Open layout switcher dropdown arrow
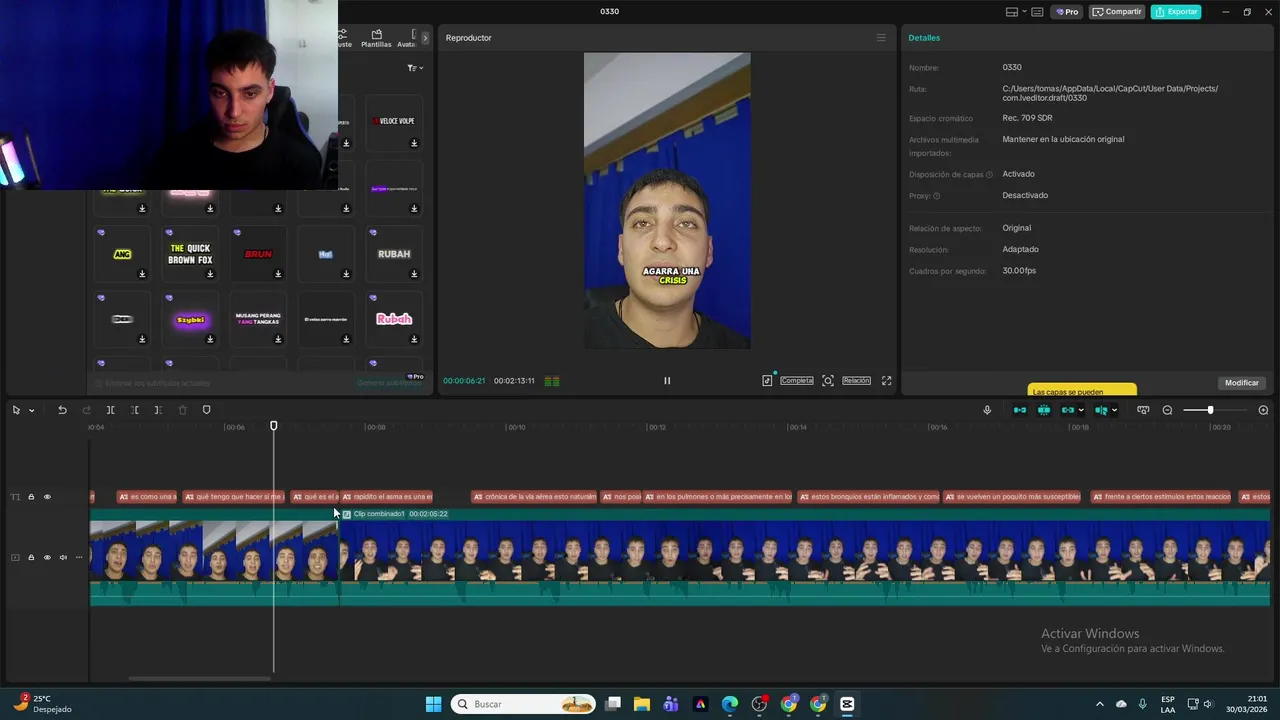The image size is (1280, 720). tap(1024, 12)
